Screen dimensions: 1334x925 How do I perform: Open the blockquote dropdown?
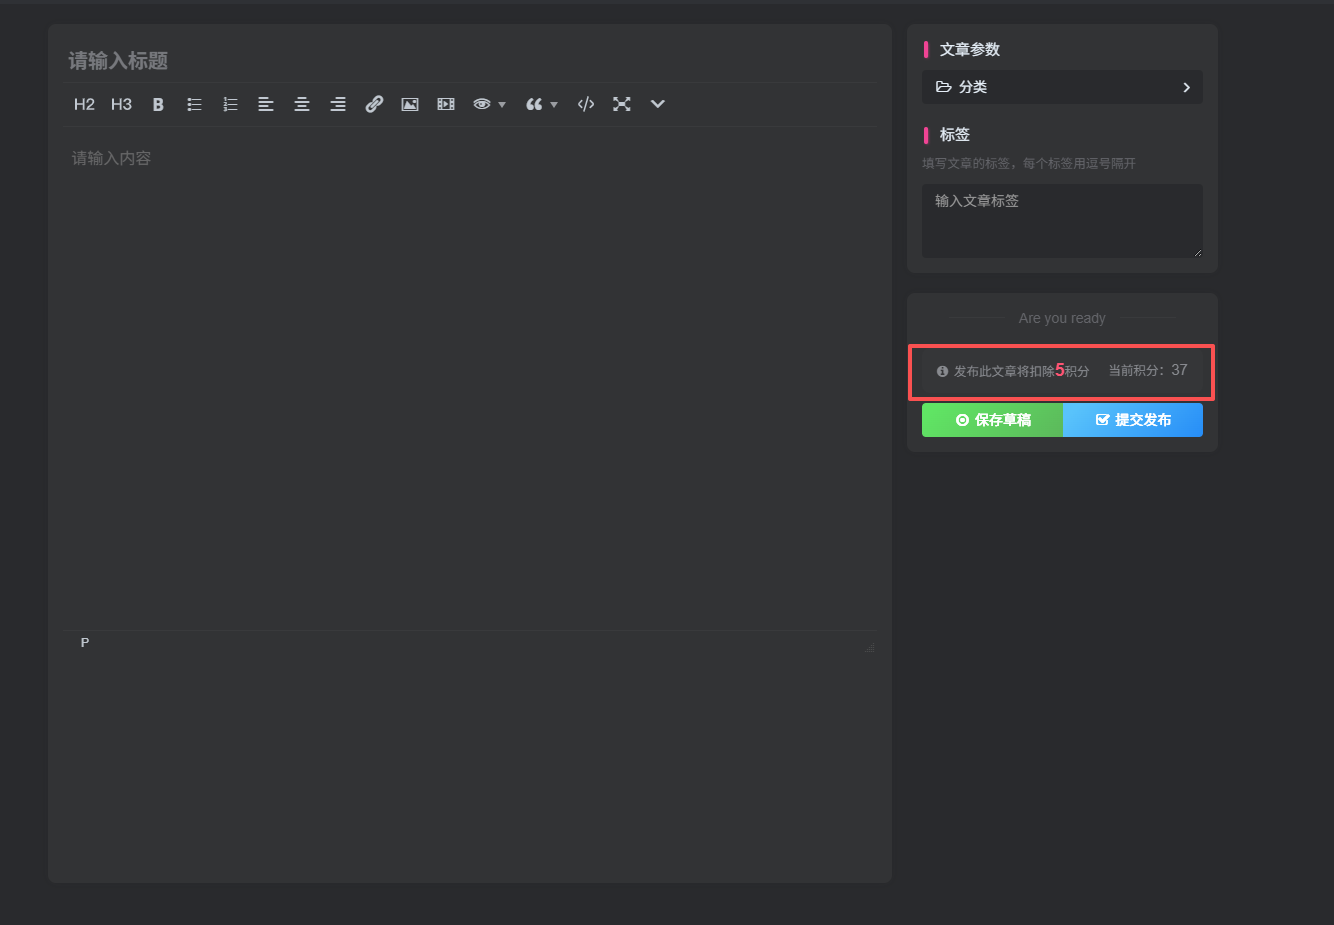541,104
